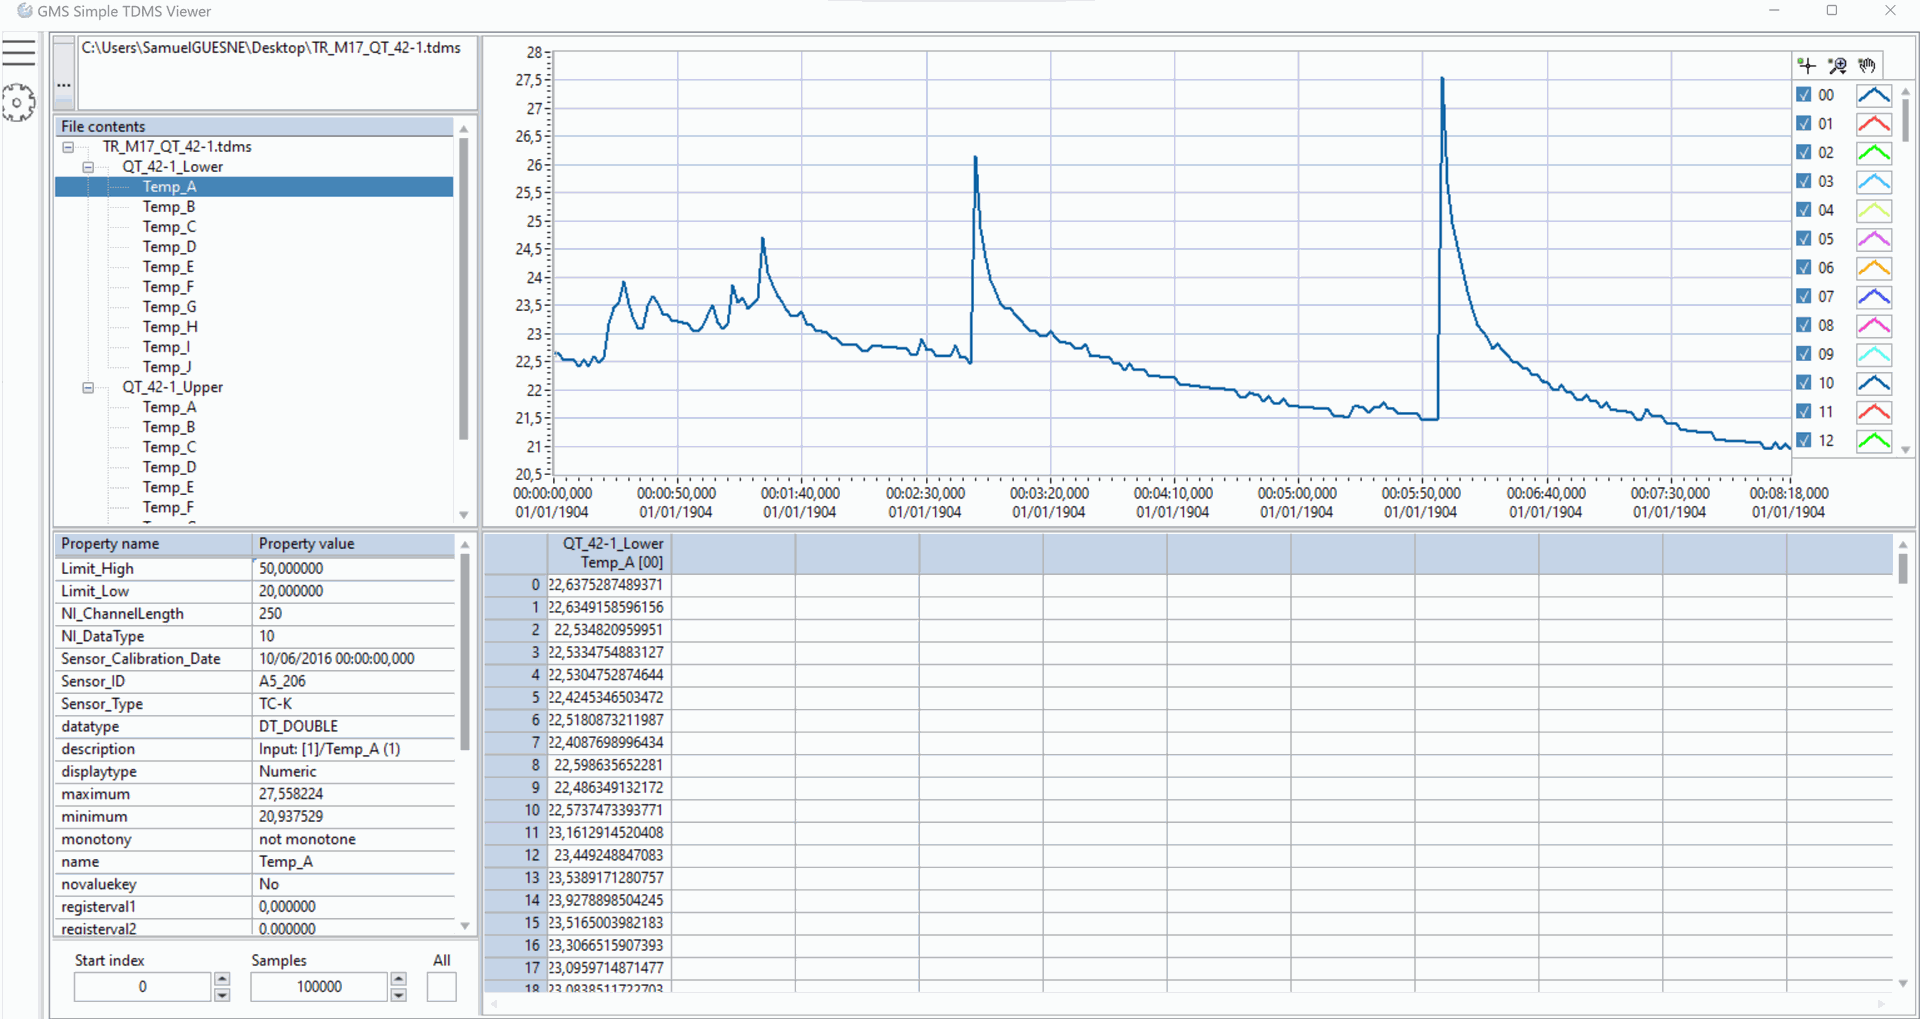Viewport: 1920px width, 1019px height.
Task: Select the graph pan hand tool
Action: coord(1867,66)
